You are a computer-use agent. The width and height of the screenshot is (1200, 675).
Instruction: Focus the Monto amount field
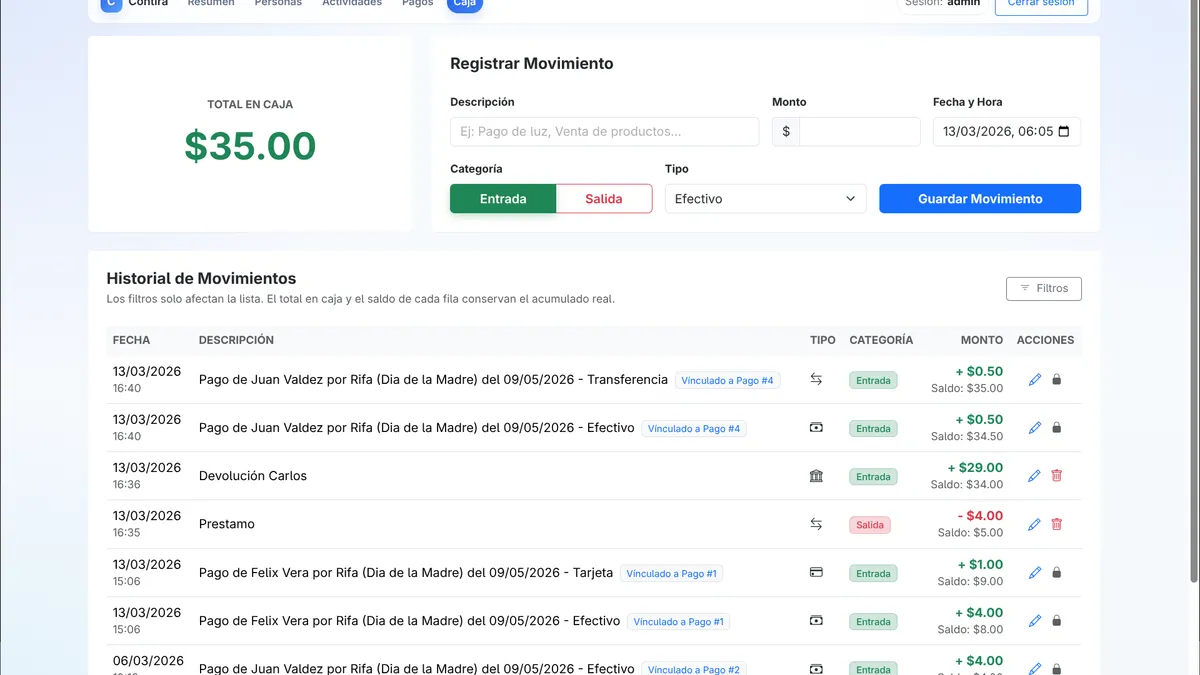coord(859,132)
